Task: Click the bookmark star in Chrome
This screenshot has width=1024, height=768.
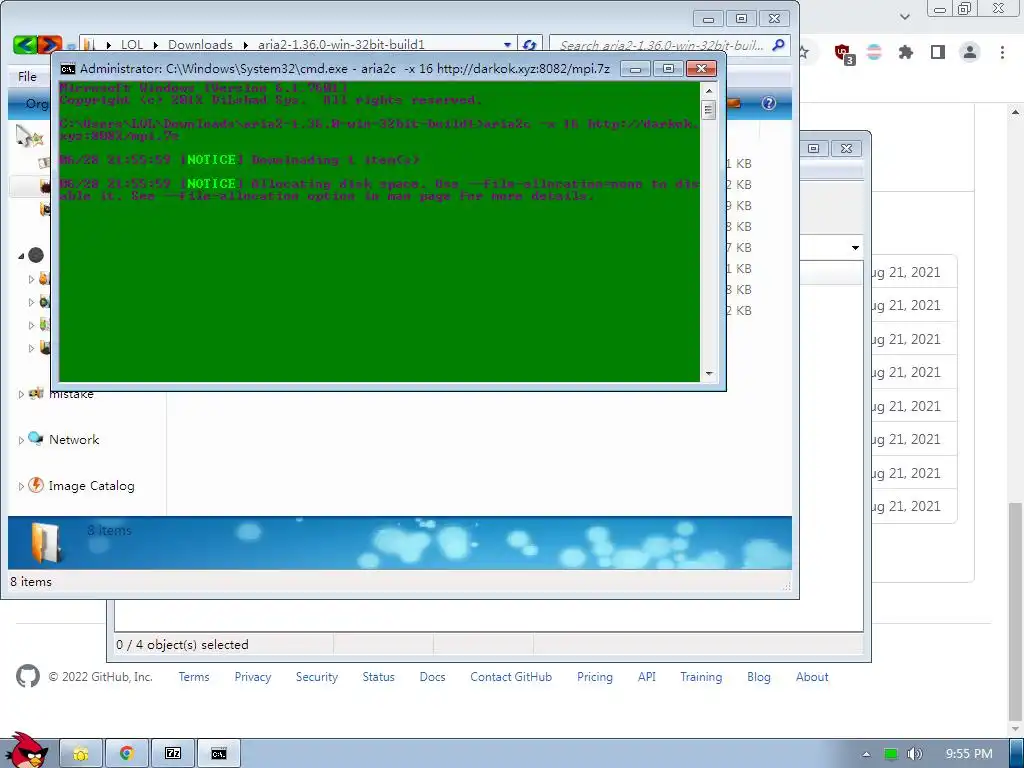Action: [805, 52]
